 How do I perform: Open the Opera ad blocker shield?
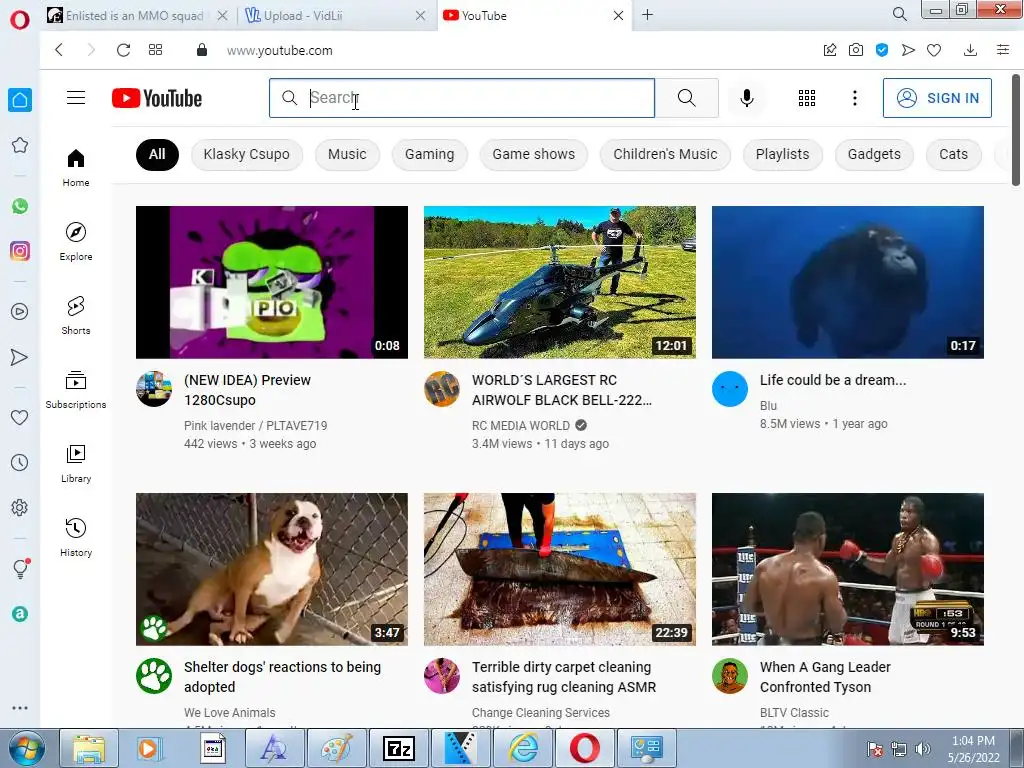click(x=882, y=50)
